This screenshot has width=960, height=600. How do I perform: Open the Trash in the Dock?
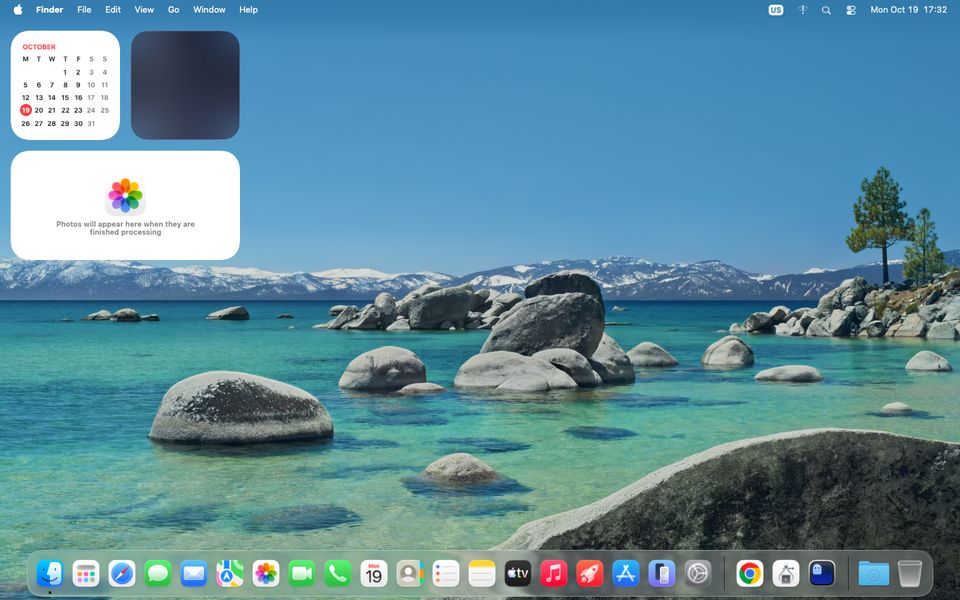coord(910,574)
